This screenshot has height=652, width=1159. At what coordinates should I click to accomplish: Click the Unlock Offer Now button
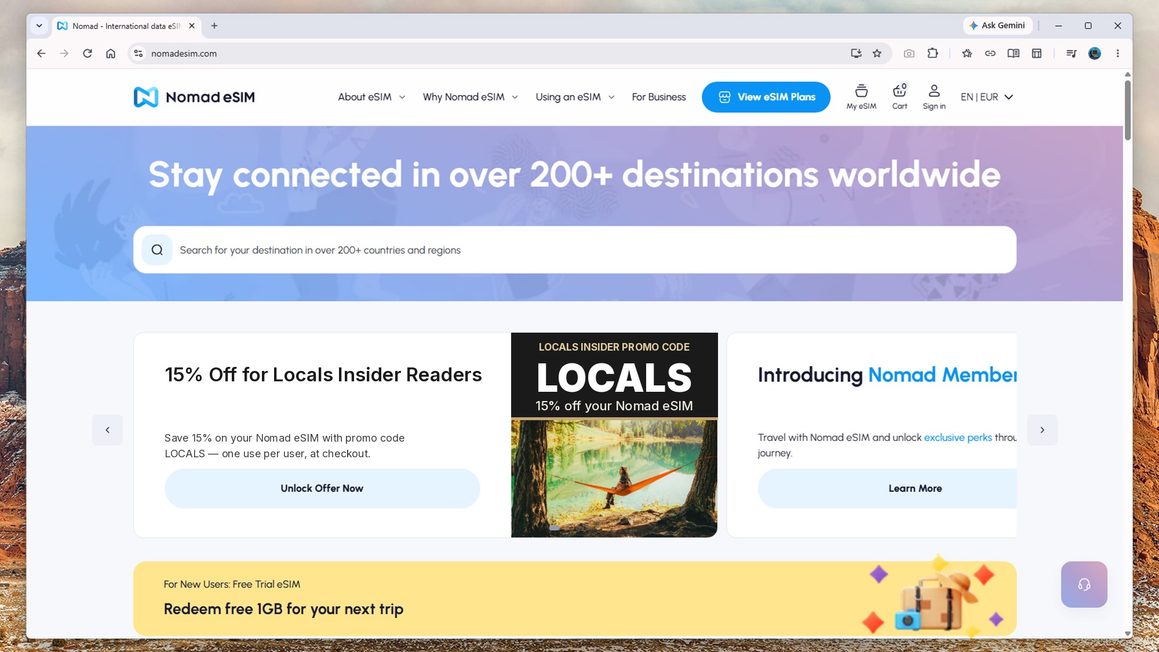pos(322,488)
